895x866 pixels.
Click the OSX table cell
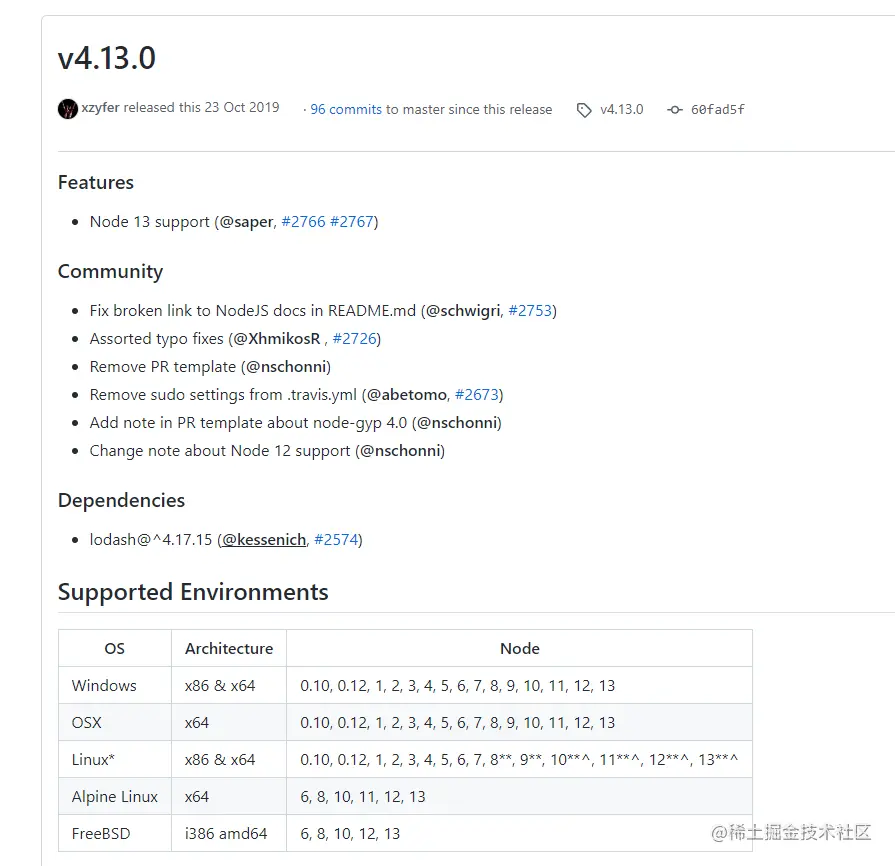115,722
